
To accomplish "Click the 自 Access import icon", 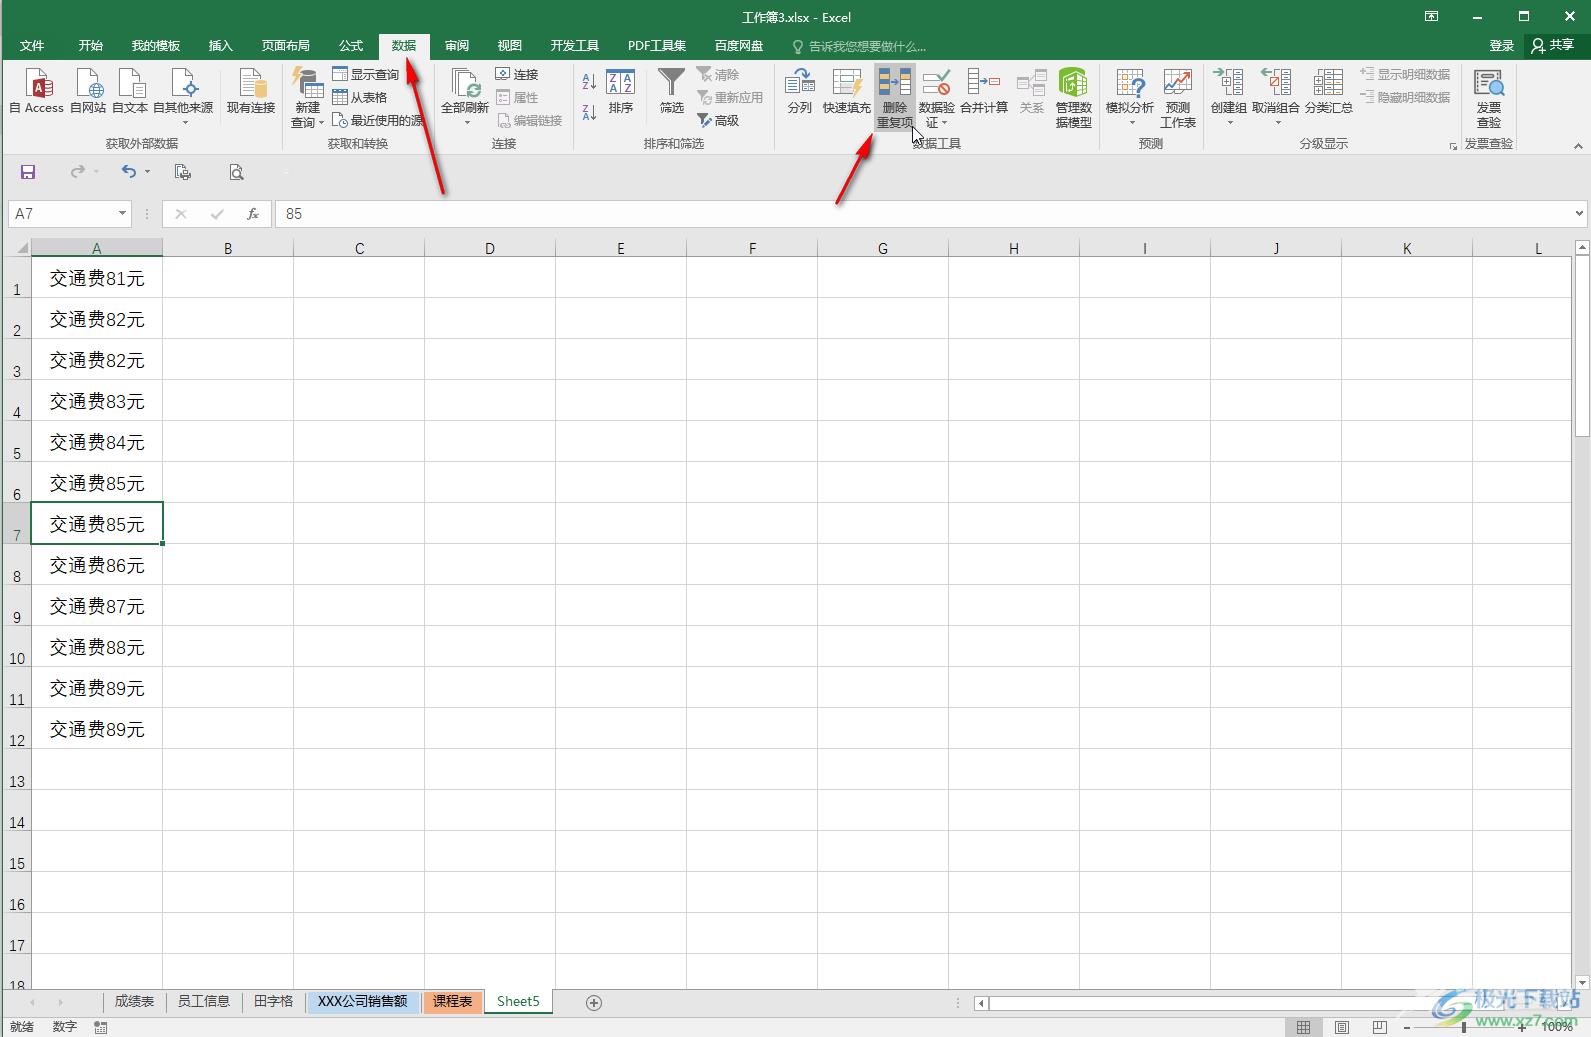I will pyautogui.click(x=37, y=91).
